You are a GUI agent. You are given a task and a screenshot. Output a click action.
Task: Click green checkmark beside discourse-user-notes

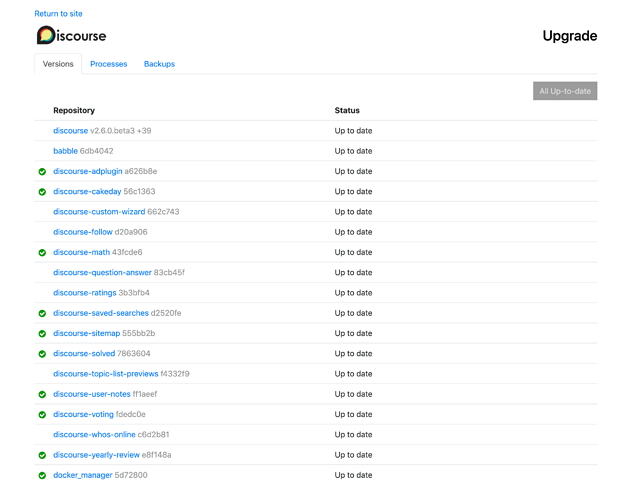[x=42, y=394]
